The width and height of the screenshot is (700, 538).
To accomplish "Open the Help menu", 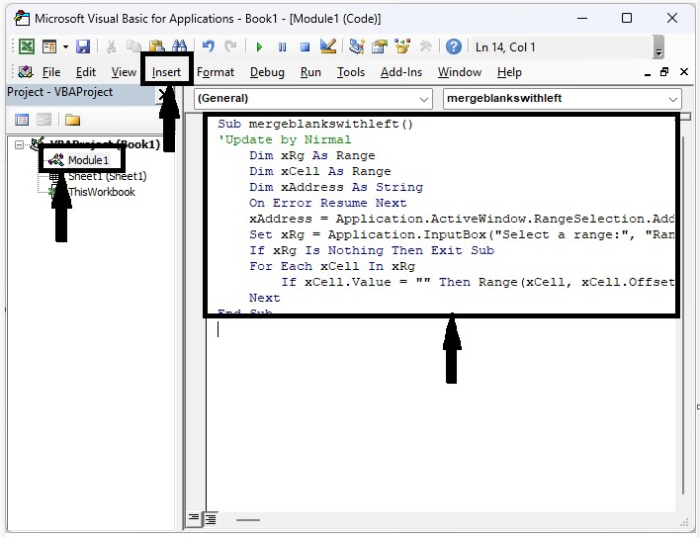I will point(509,72).
